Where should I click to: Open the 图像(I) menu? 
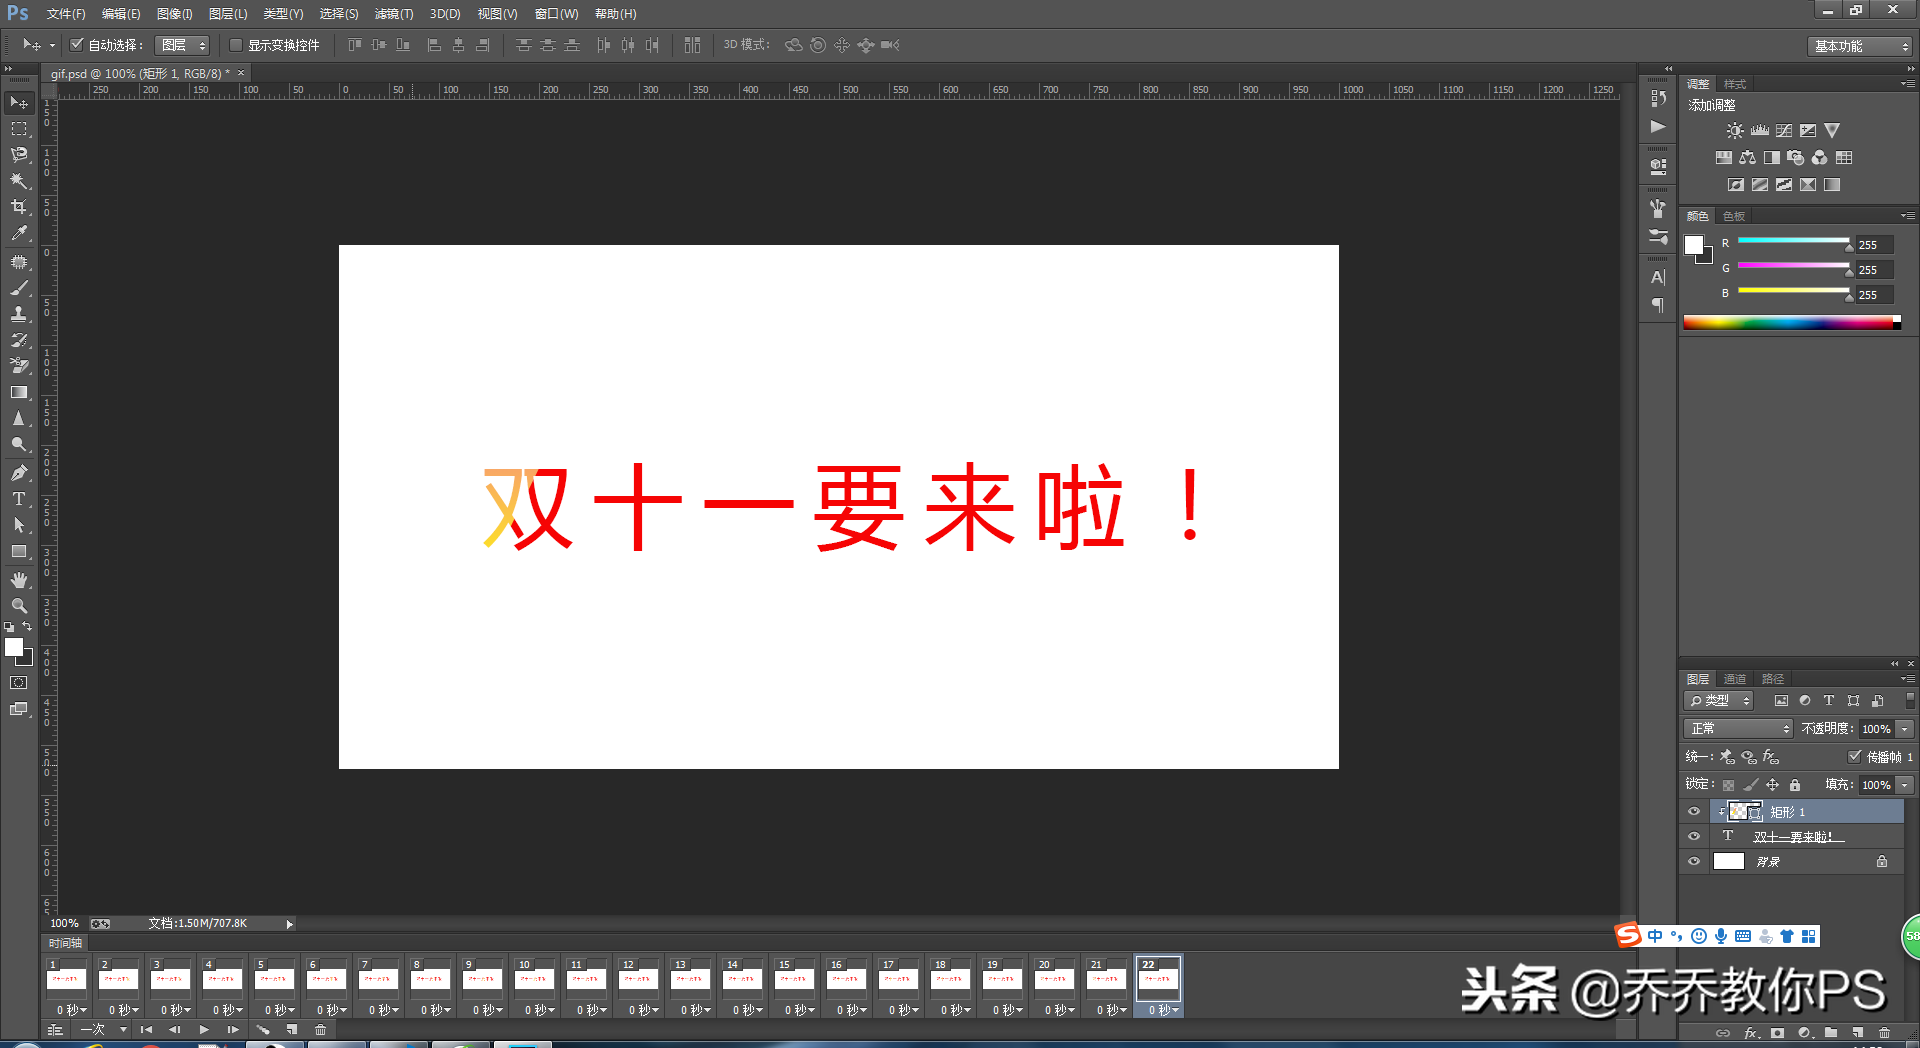175,14
